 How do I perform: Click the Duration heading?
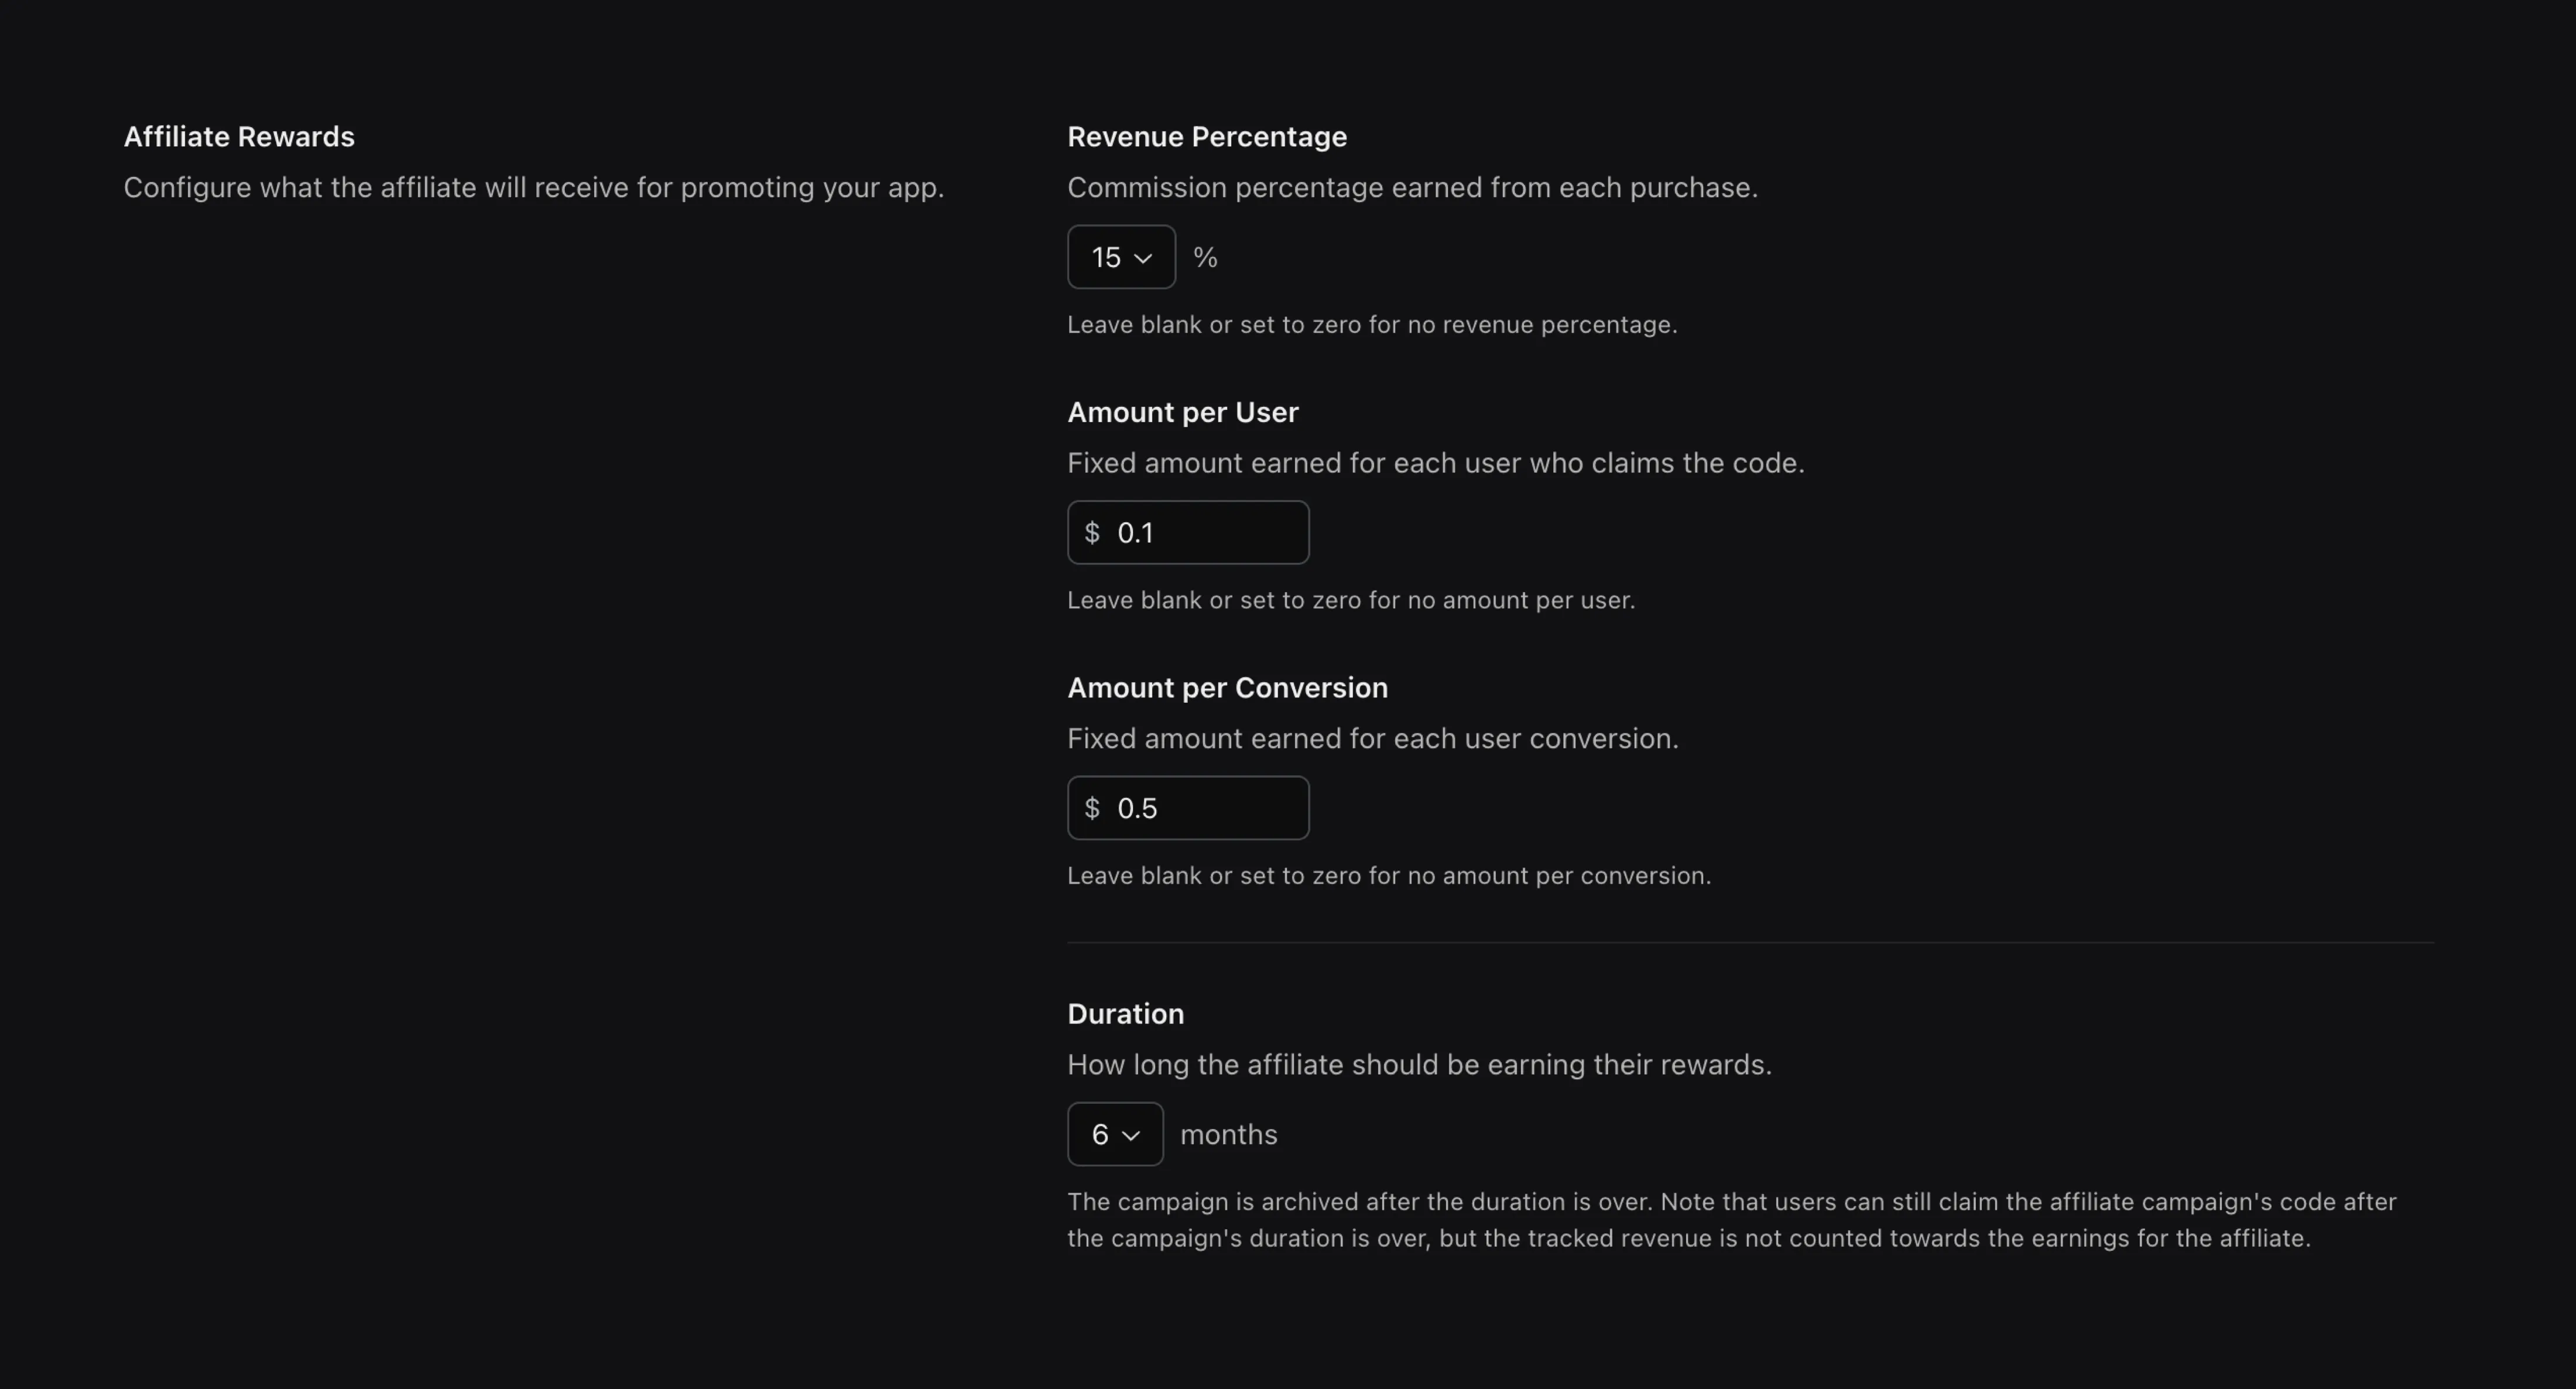pyautogui.click(x=1125, y=1013)
